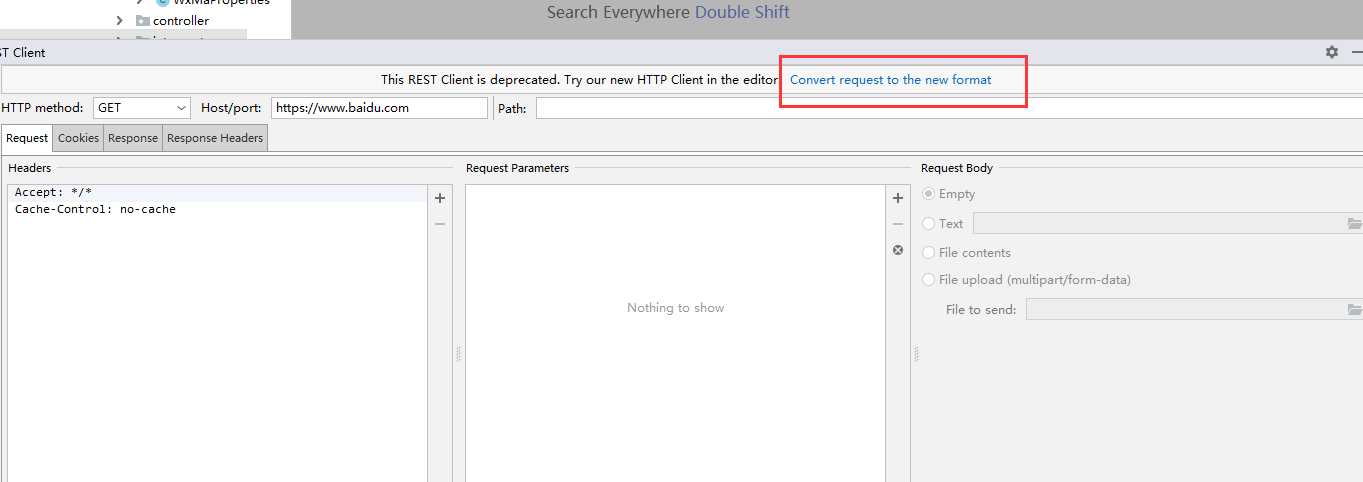Switch to the Response tab
Screen dimensions: 1363x482
(133, 138)
